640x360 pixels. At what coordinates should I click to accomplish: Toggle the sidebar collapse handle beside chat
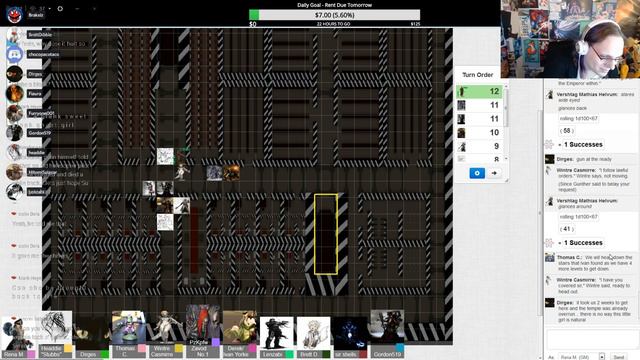540,213
